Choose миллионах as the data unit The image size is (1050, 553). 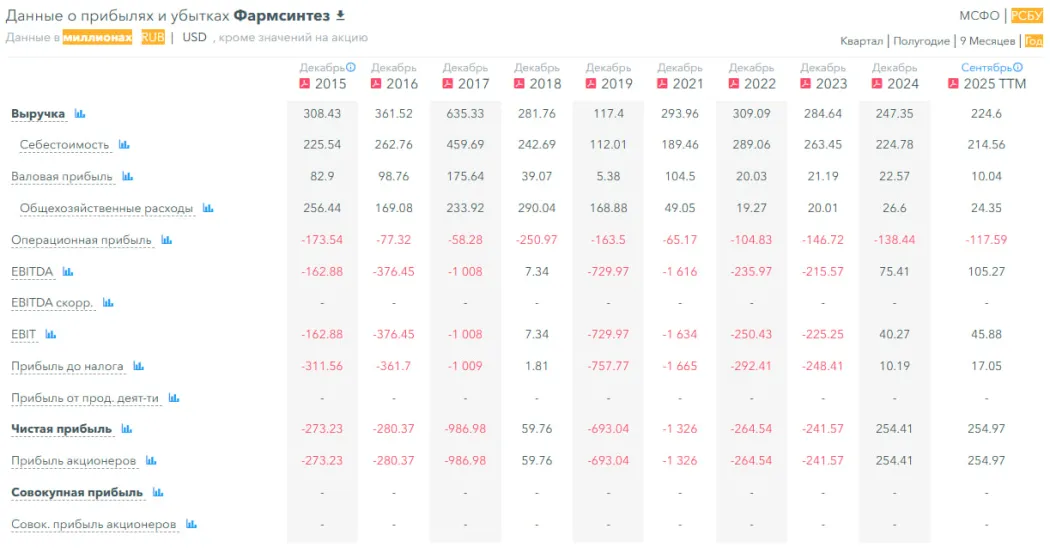click(97, 37)
